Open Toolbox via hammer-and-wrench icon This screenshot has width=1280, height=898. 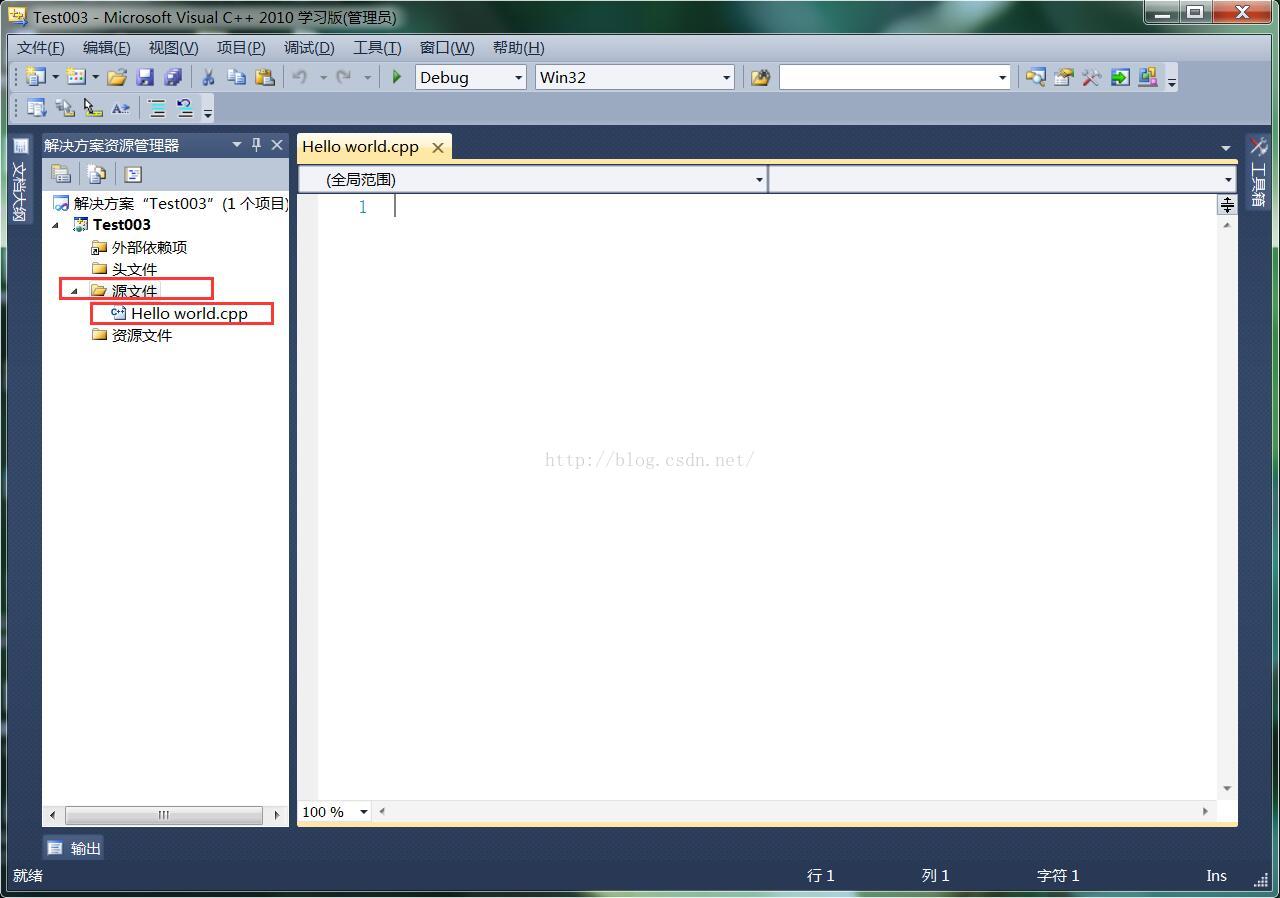tap(1092, 77)
